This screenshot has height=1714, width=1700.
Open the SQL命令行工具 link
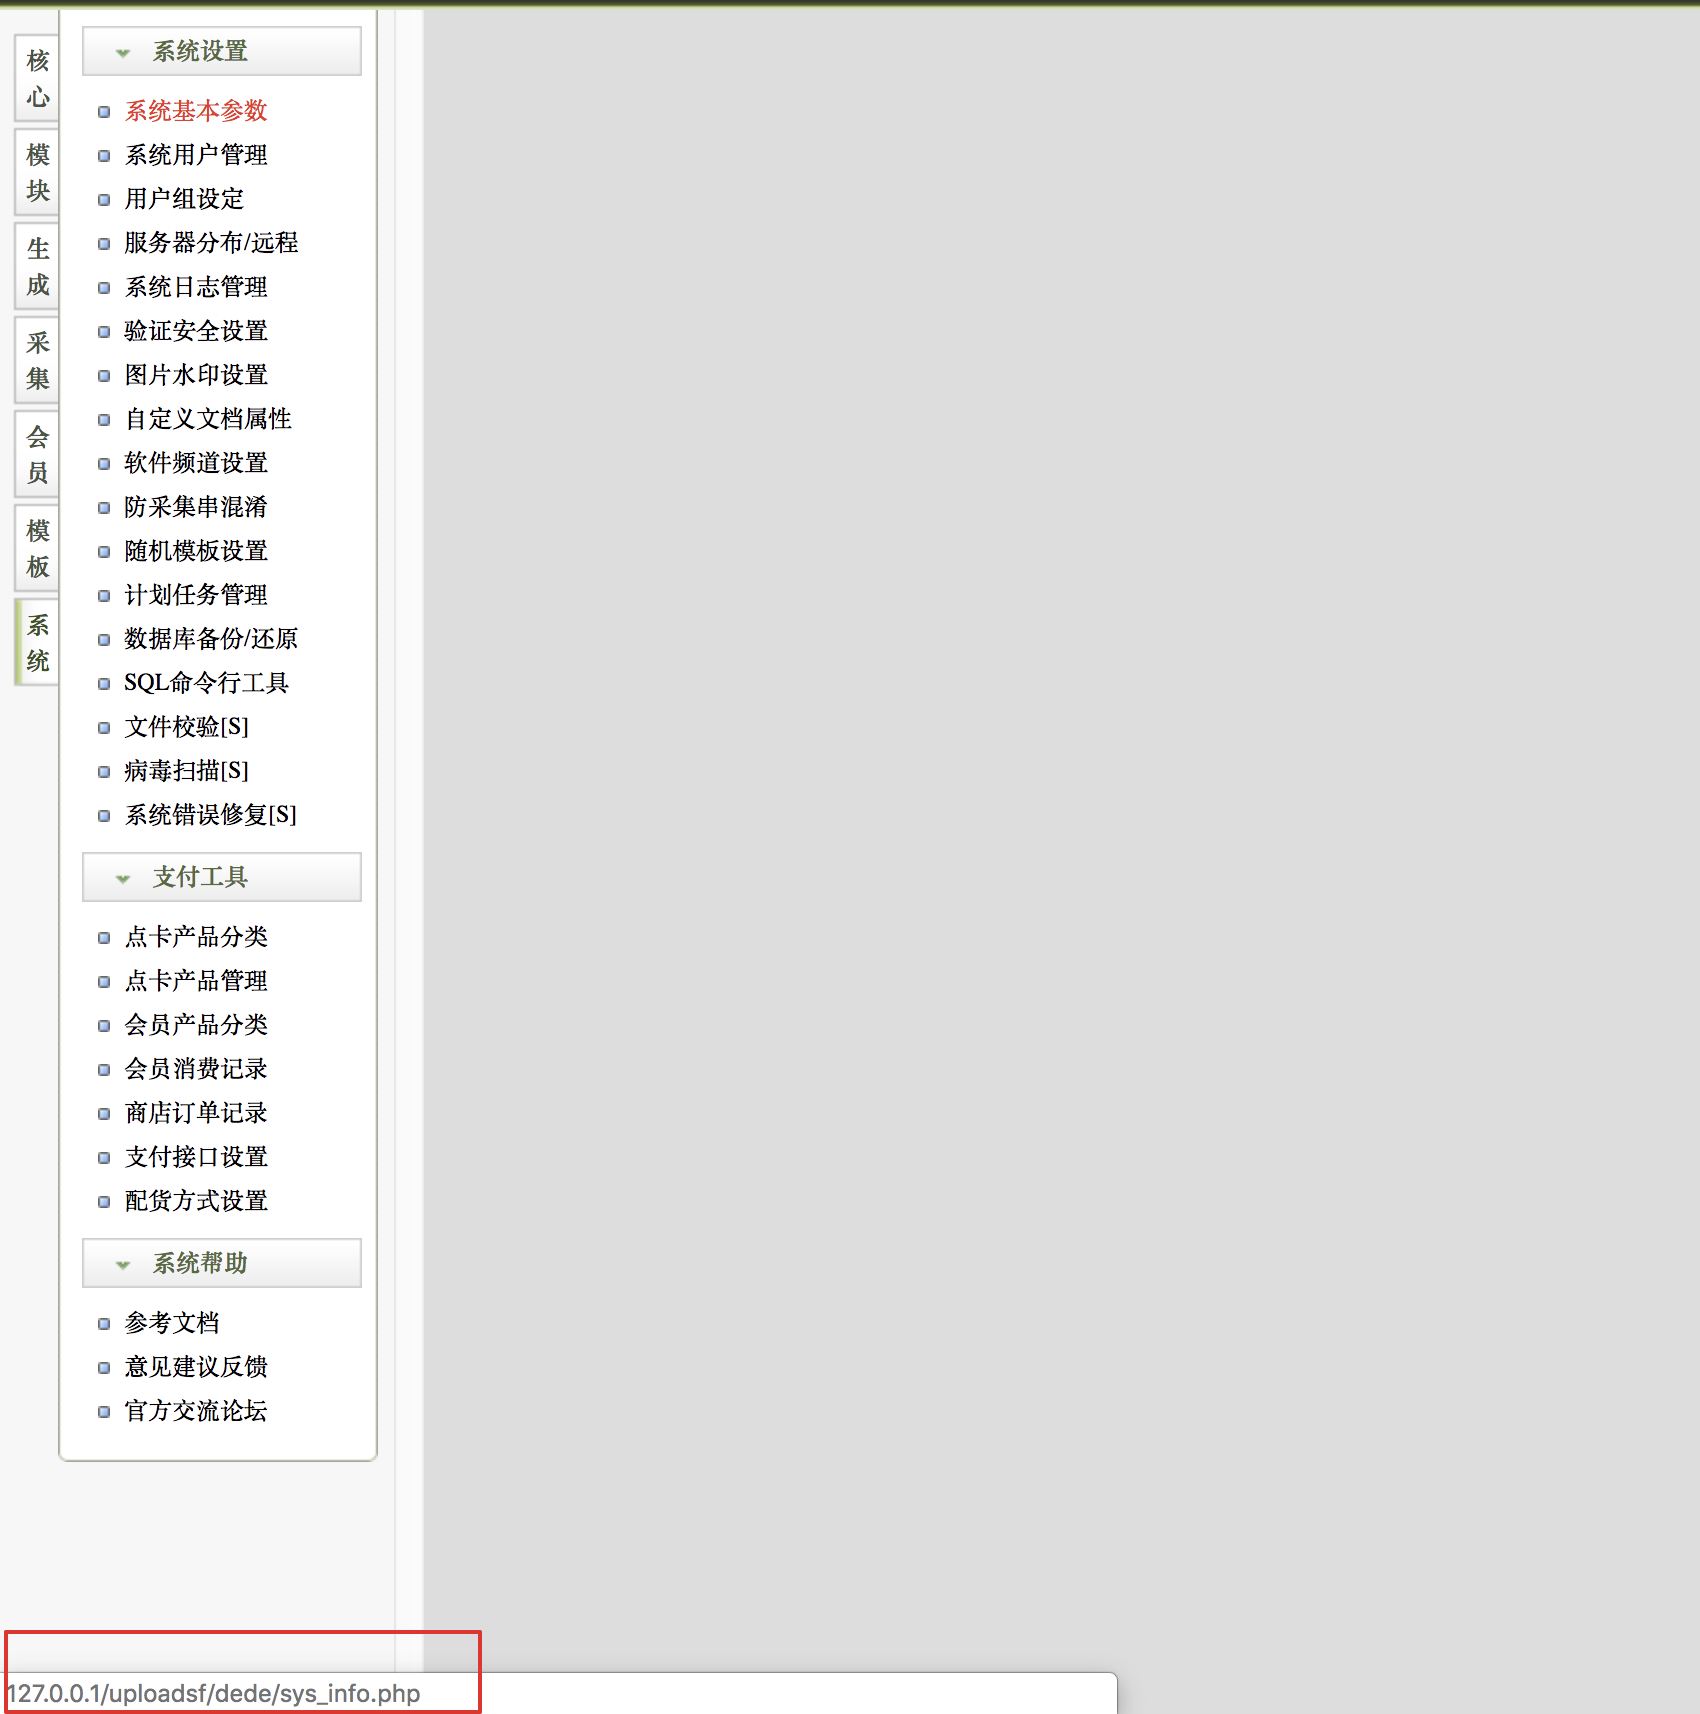coord(206,683)
